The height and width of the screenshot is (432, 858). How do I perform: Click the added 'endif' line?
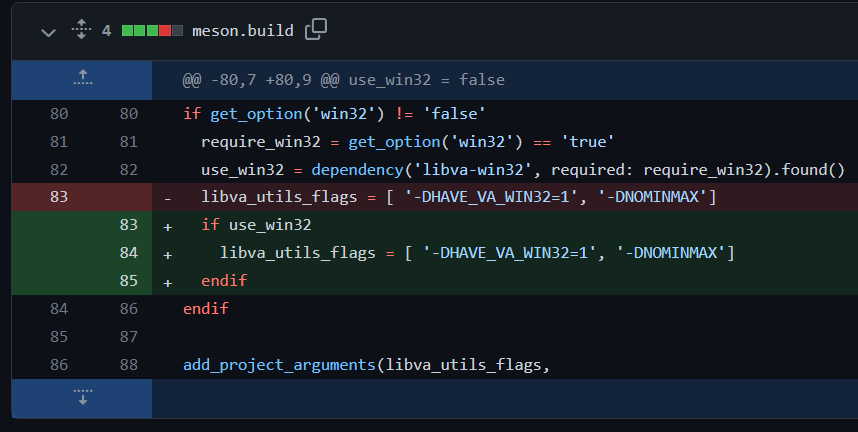pyautogui.click(x=224, y=280)
